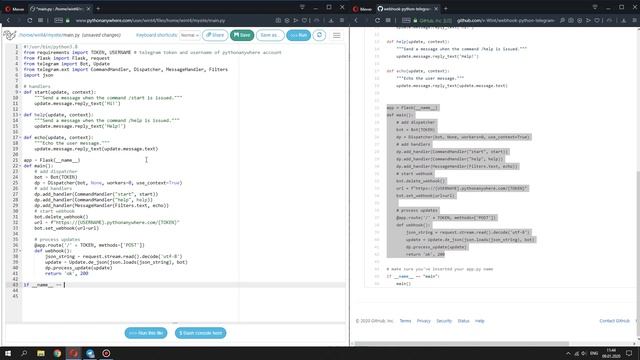Collapse the 'def start' fold arrow at line 9
The height and width of the screenshot is (360, 640).
click(x=20, y=92)
